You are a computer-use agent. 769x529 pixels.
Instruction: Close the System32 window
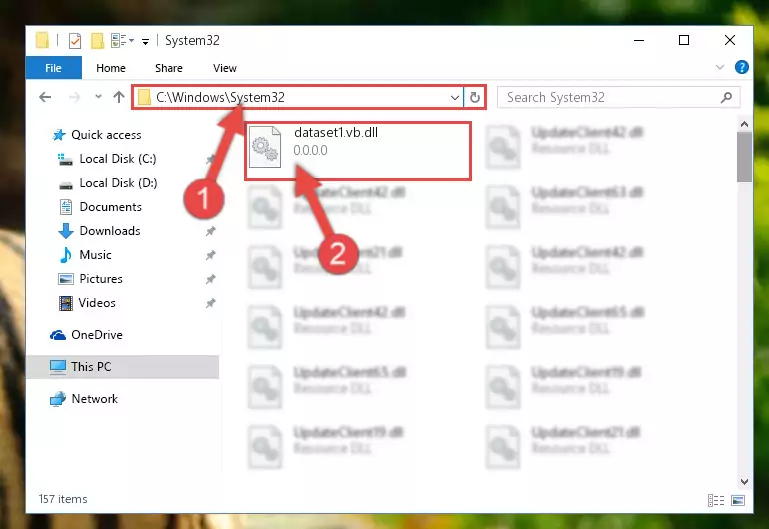tap(730, 40)
